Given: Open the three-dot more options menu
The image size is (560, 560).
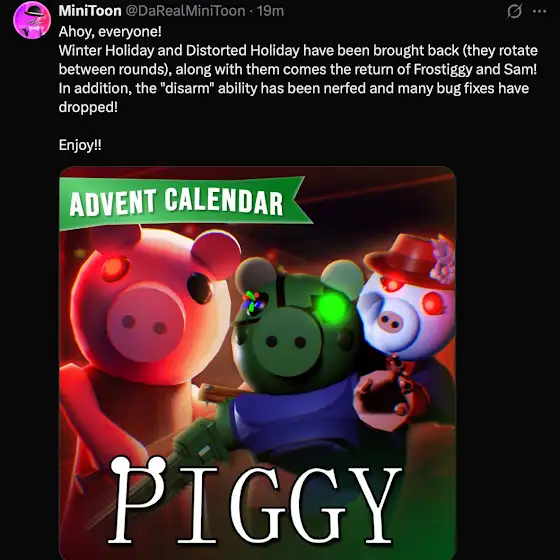Looking at the screenshot, I should coord(539,11).
